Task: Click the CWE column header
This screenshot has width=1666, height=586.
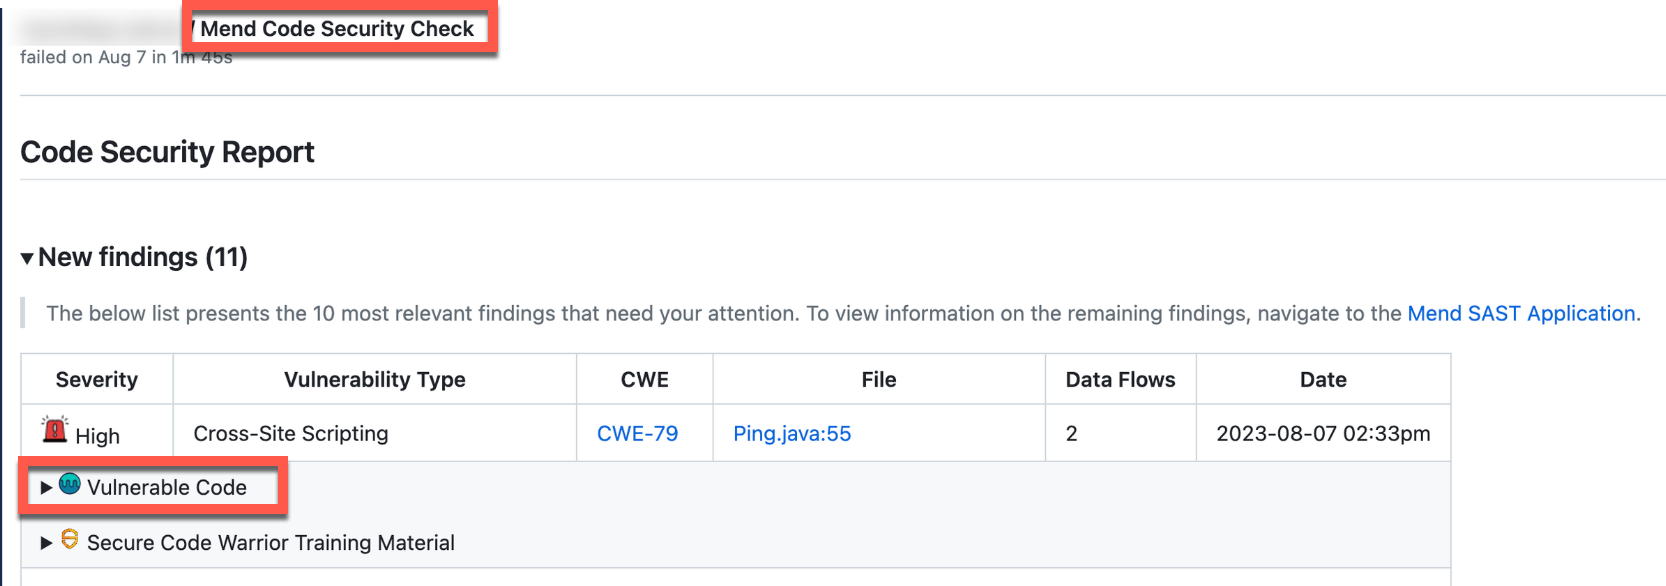Action: coord(645,380)
